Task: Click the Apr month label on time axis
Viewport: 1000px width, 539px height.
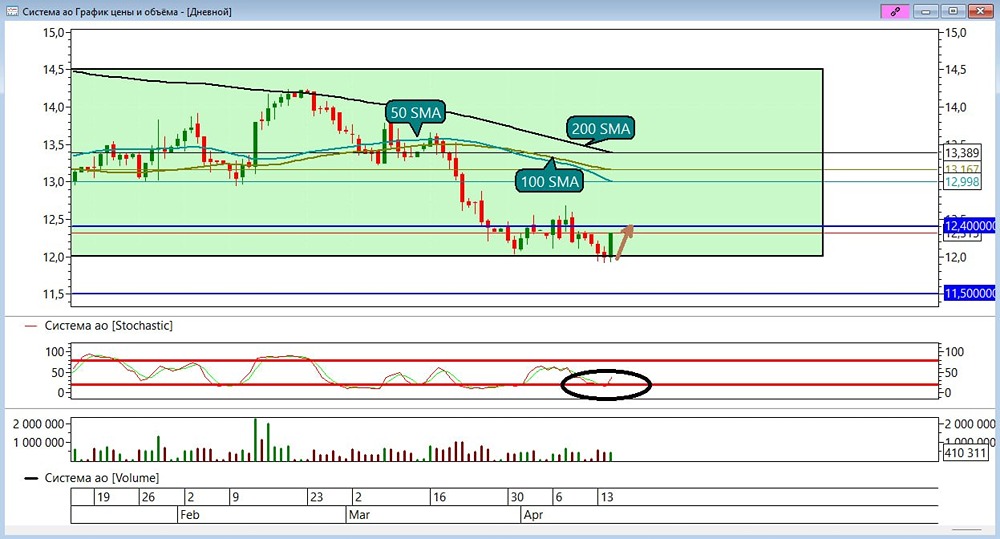Action: pos(533,515)
